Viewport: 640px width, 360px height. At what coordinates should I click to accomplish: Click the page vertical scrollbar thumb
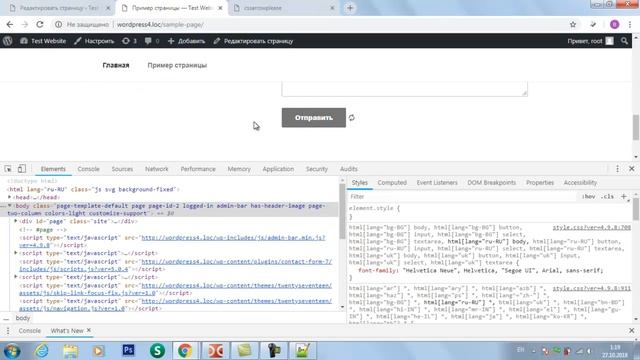click(636, 127)
